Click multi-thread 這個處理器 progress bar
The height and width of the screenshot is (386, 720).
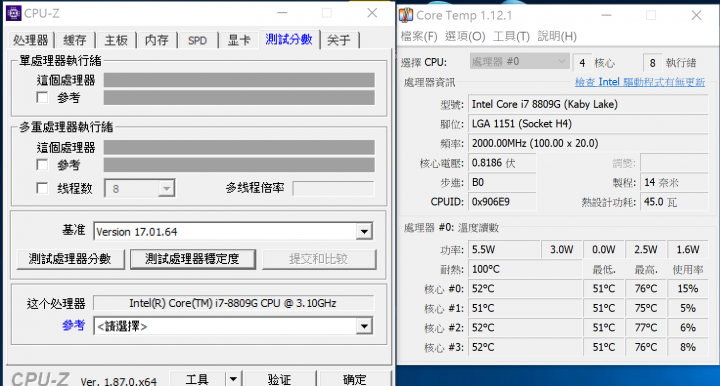click(239, 147)
